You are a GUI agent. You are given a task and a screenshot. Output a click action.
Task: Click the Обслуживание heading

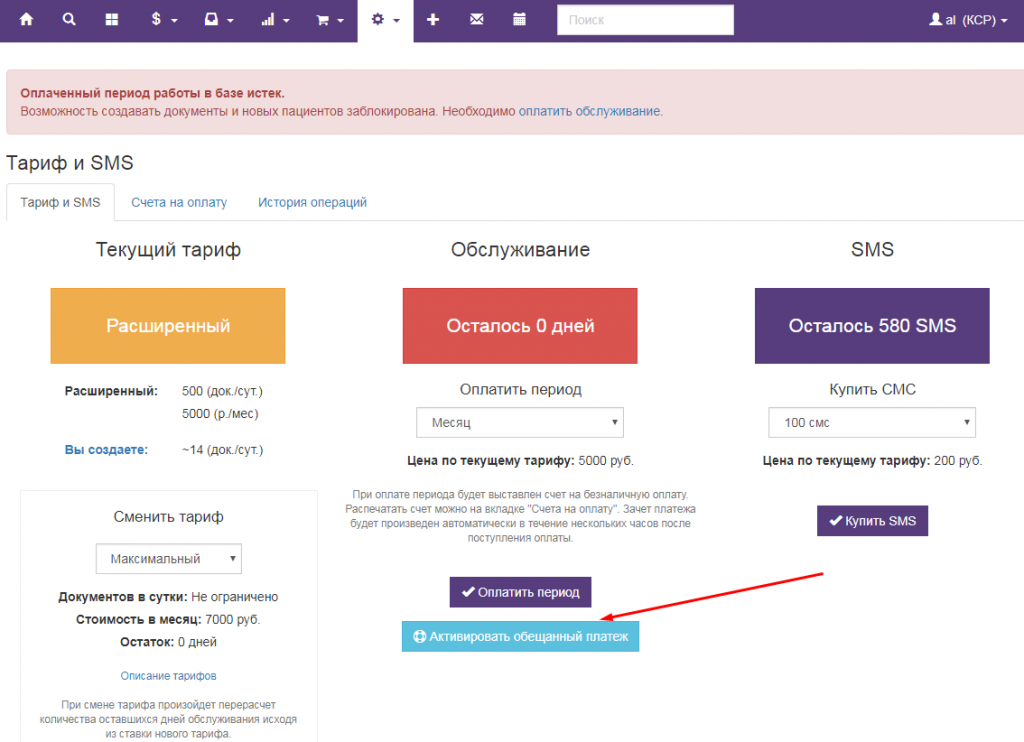tap(520, 250)
